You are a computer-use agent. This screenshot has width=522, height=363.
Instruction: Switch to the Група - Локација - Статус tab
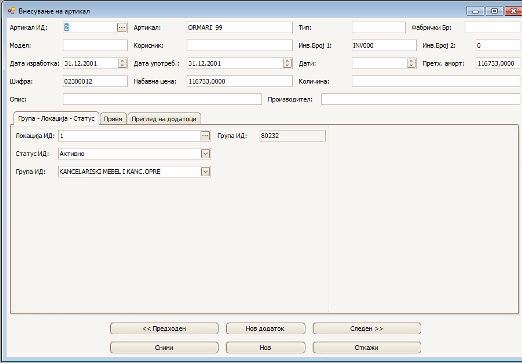point(56,118)
